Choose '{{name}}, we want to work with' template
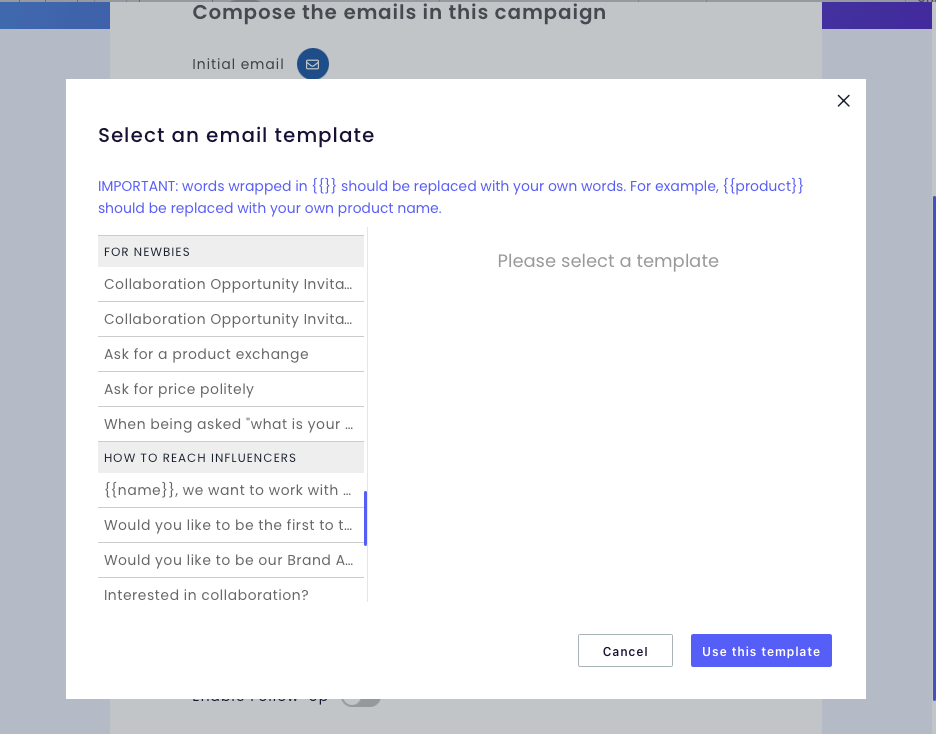 [x=228, y=490]
